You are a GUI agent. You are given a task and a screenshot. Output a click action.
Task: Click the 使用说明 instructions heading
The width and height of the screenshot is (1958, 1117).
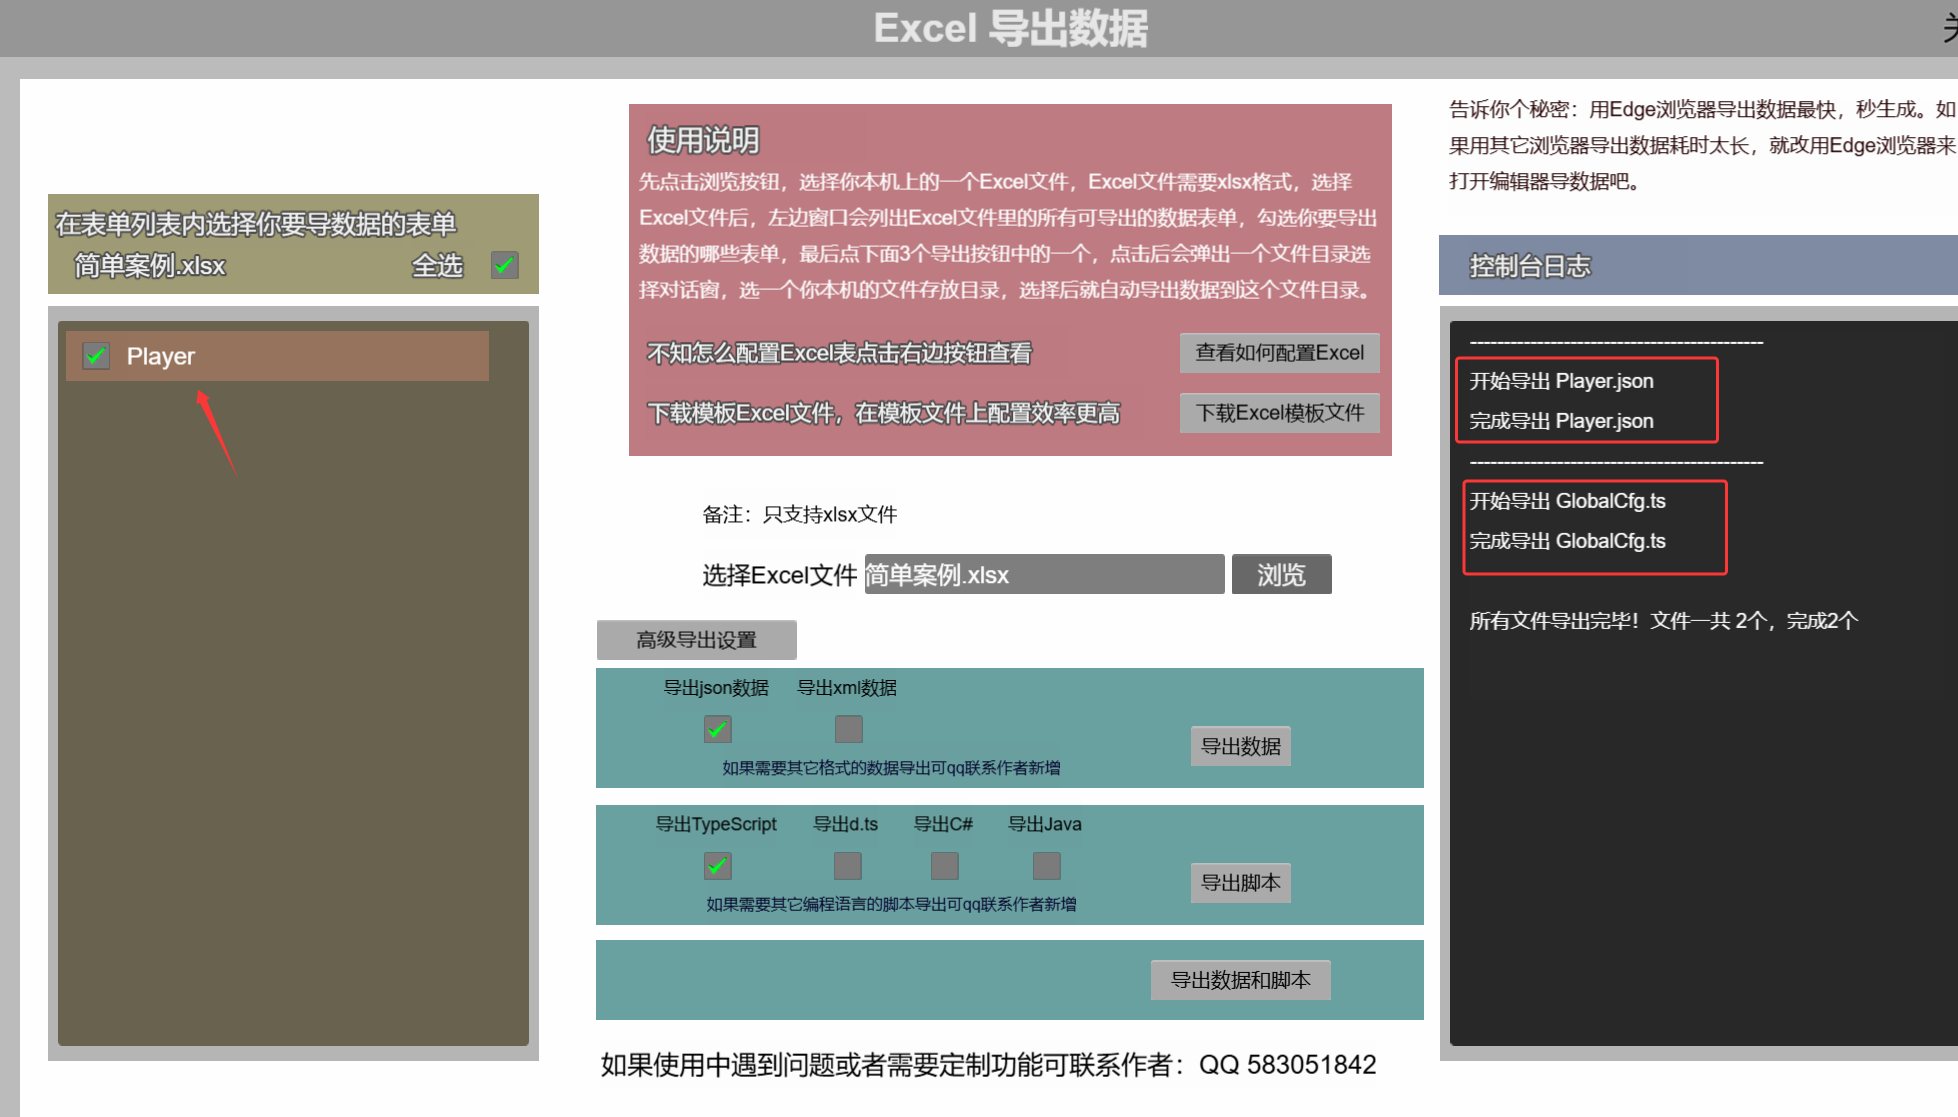(703, 140)
